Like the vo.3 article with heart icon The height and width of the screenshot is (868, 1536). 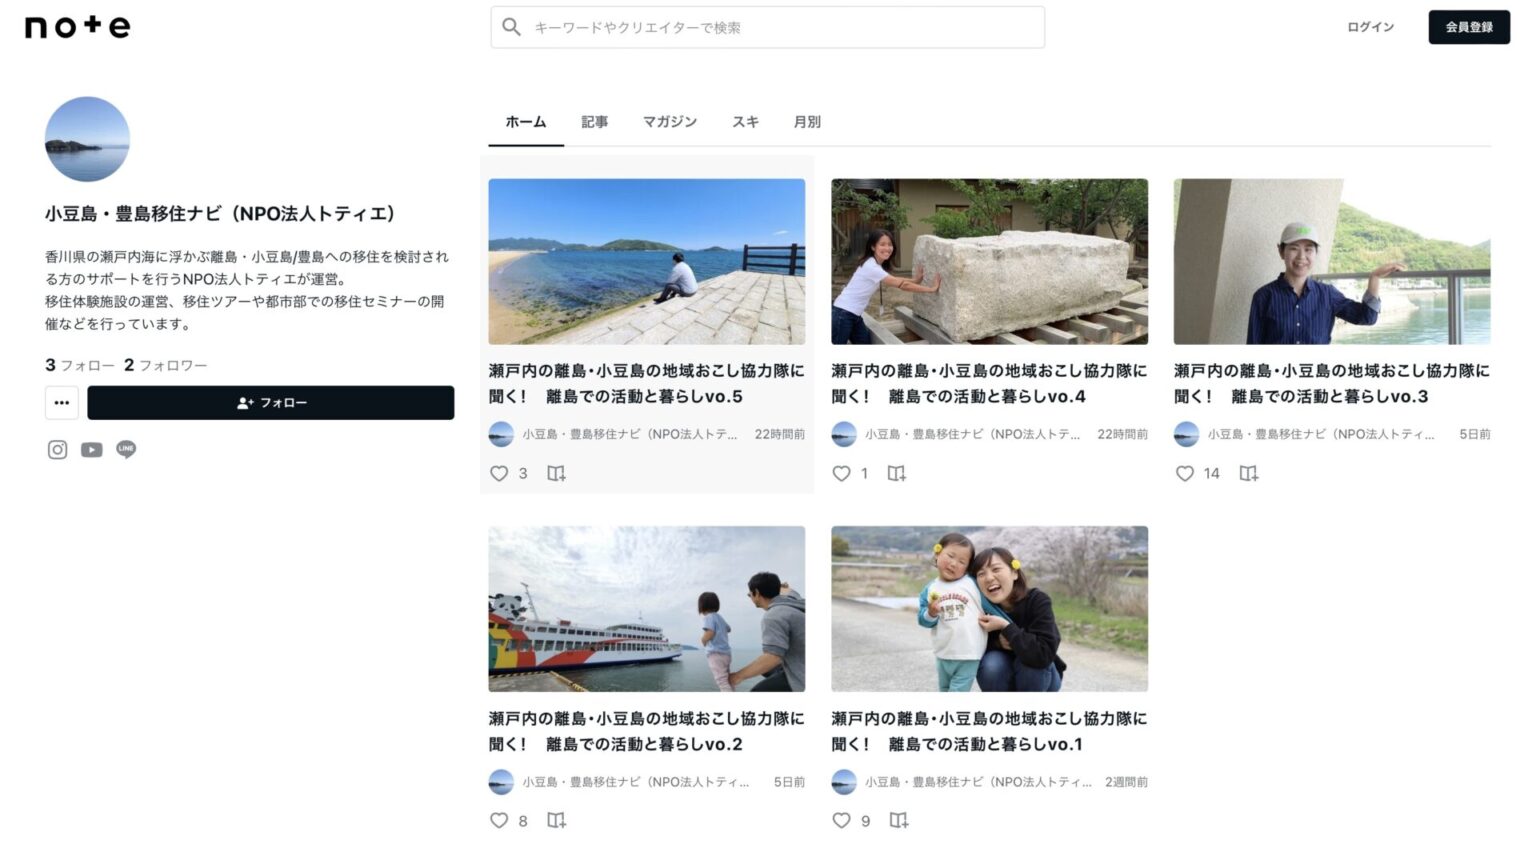click(1185, 473)
